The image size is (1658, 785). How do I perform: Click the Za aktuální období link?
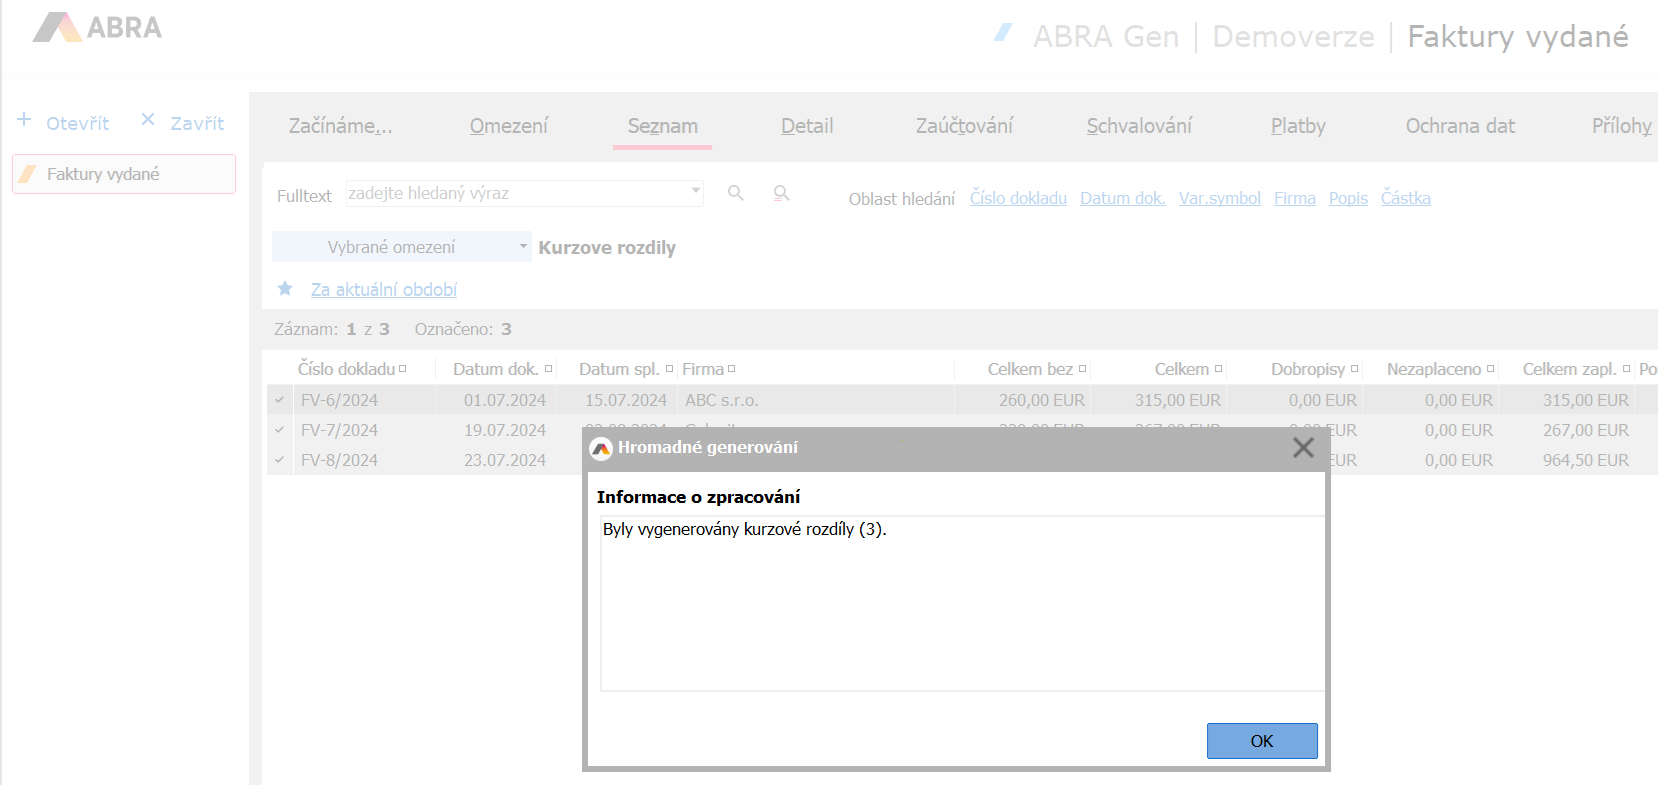(x=383, y=289)
